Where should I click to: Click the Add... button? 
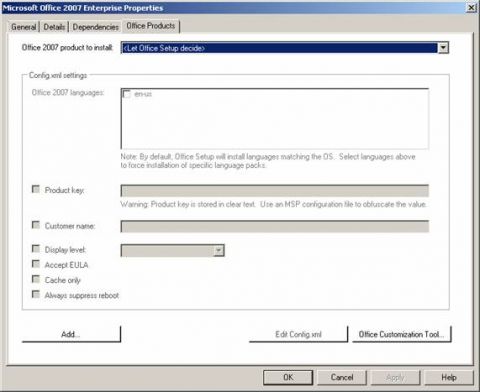pyautogui.click(x=71, y=334)
